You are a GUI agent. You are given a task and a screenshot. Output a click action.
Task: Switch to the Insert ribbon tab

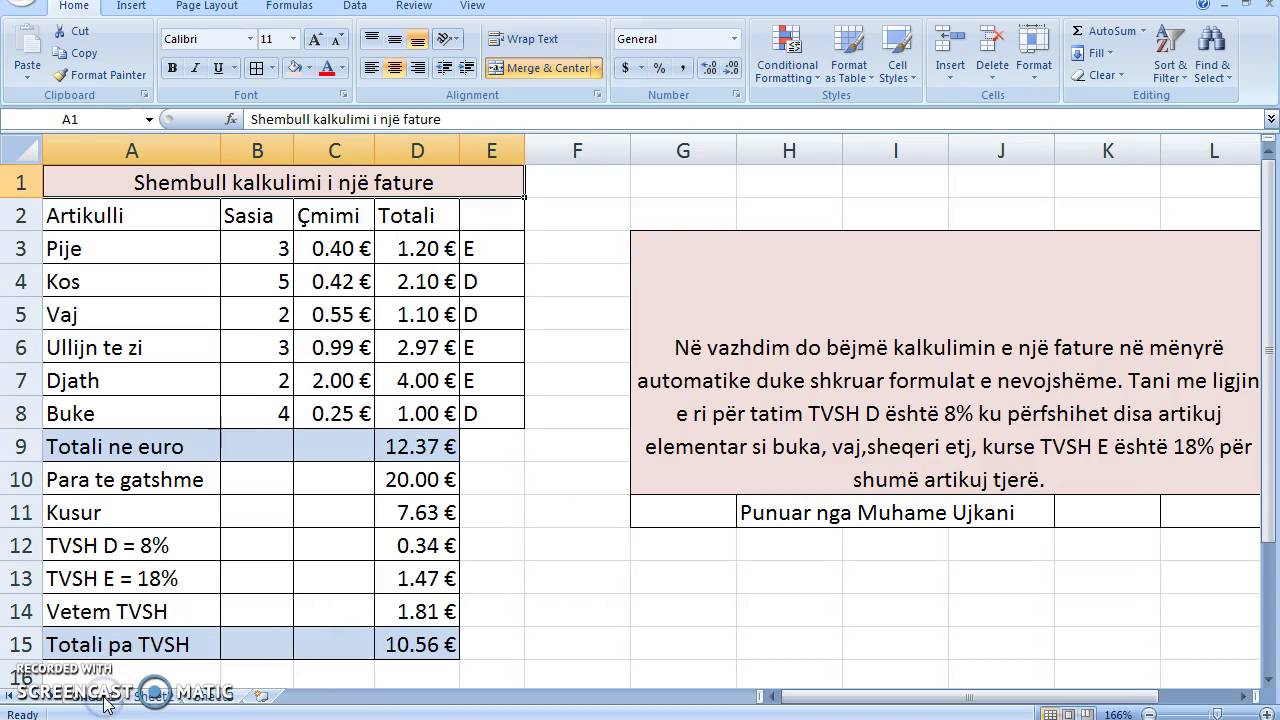[x=131, y=6]
